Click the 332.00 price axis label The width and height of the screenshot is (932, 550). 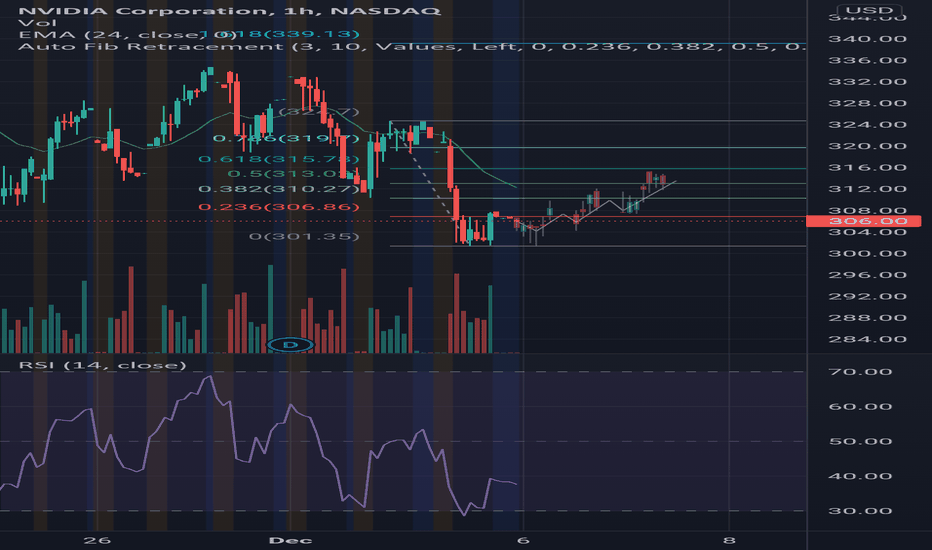point(867,81)
